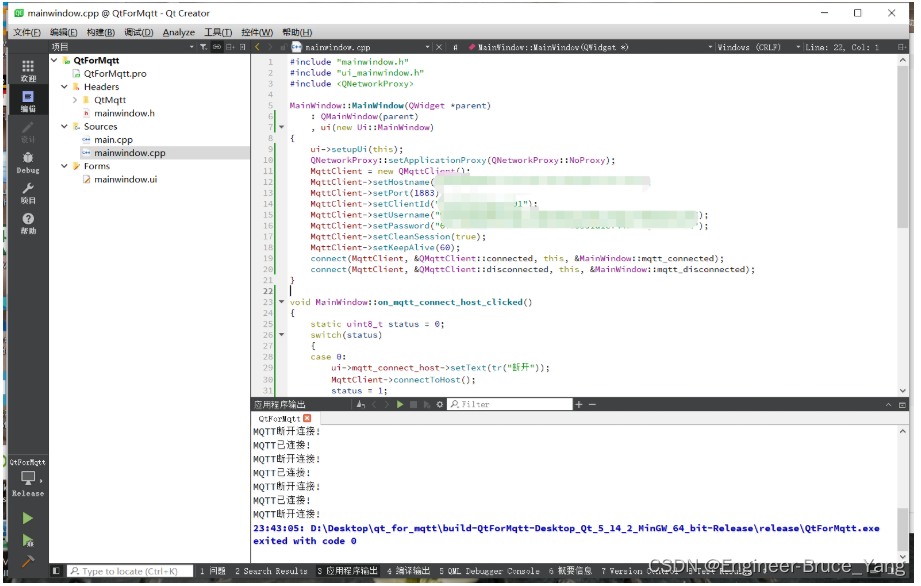Open the 构建(B) menu
This screenshot has height=586, width=921.
100,32
